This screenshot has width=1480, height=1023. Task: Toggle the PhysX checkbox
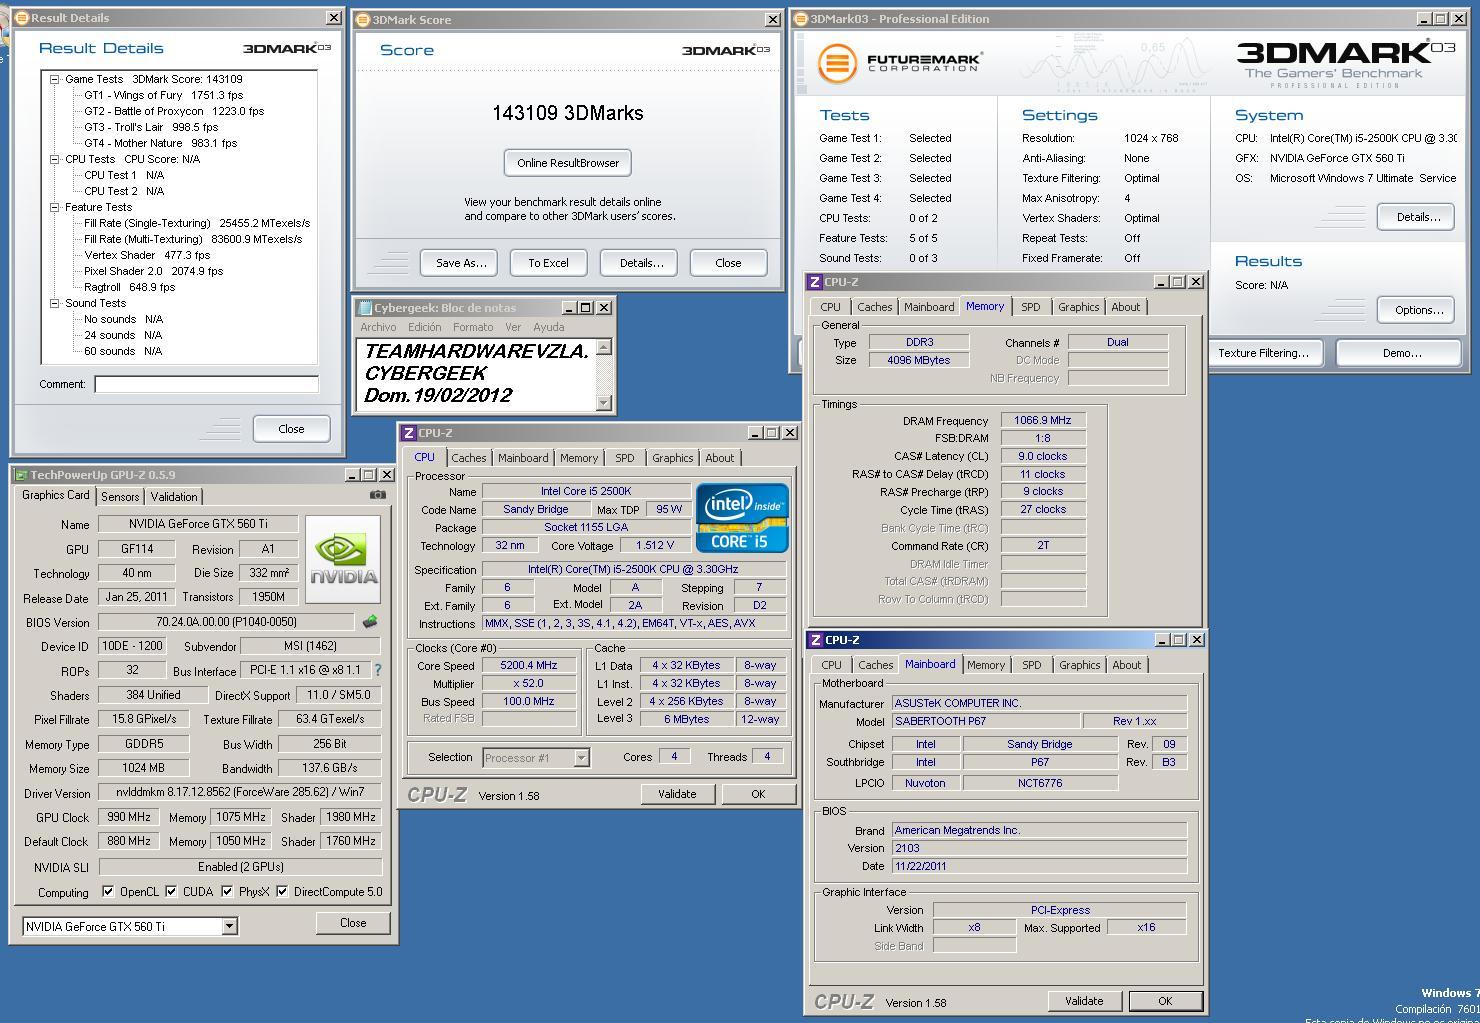228,891
